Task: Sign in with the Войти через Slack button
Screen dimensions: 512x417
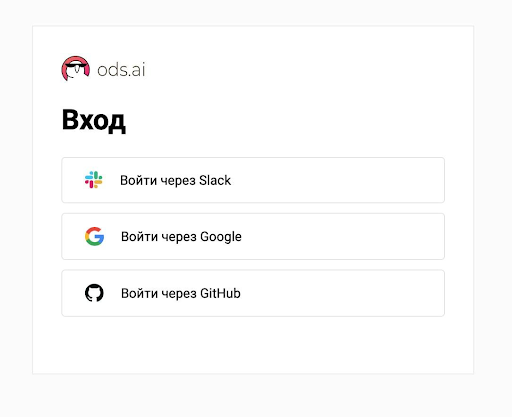Action: click(253, 180)
